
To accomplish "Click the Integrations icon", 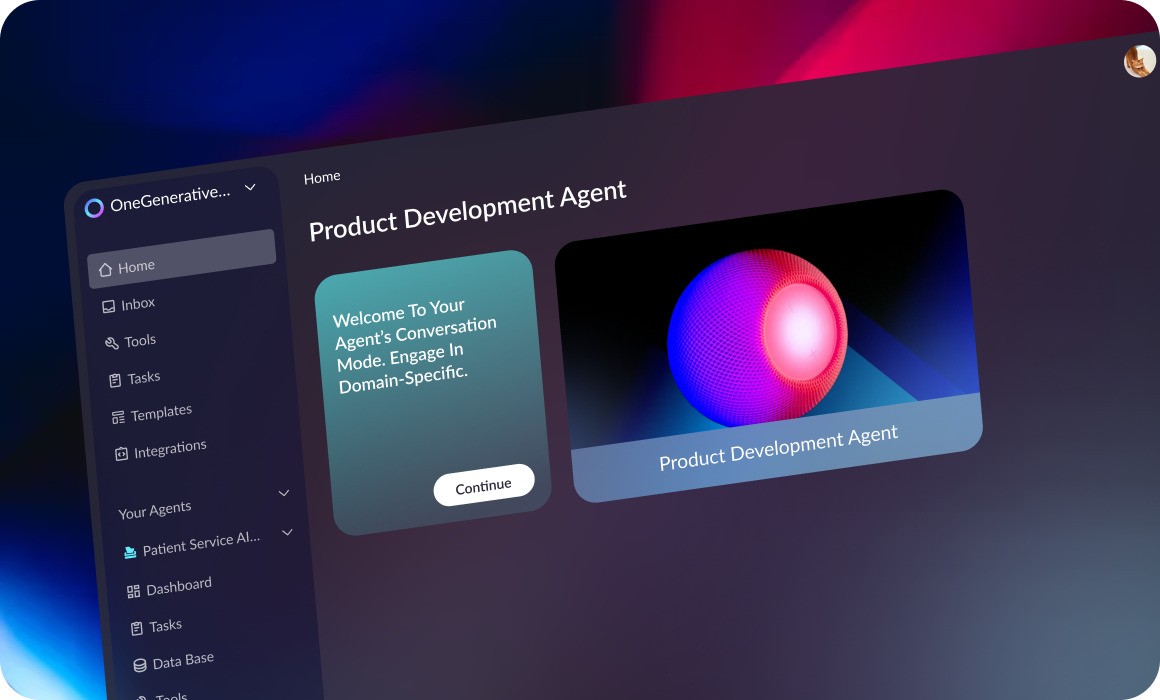I will point(121,454).
